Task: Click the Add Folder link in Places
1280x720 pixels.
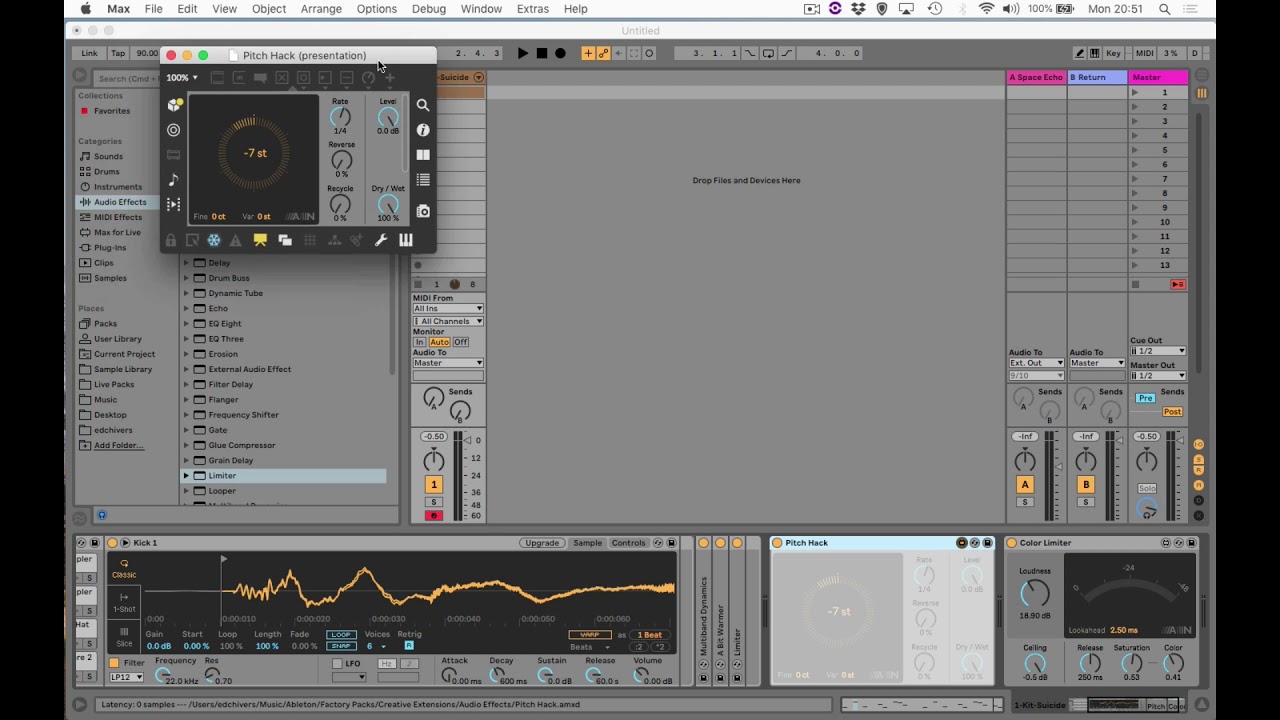Action: [x=118, y=445]
